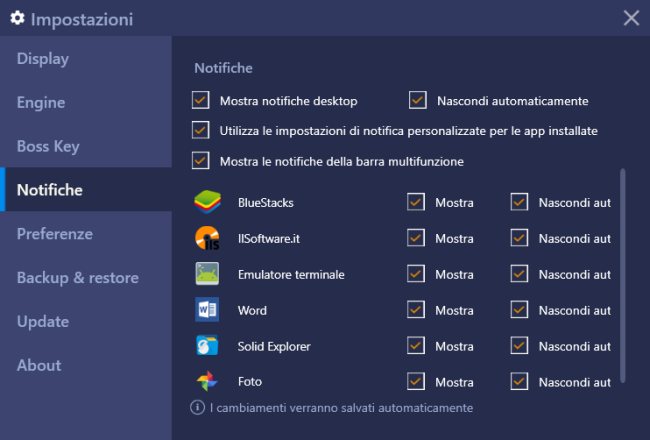Viewport: 650px width, 440px height.
Task: Click the Word app icon
Action: (207, 310)
